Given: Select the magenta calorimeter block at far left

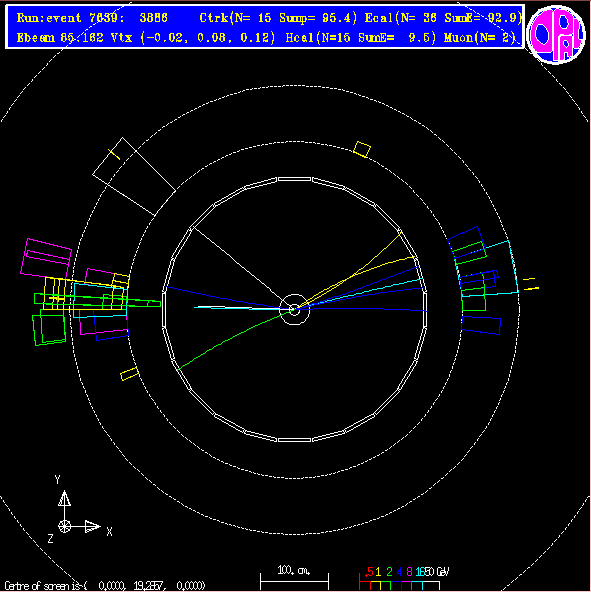Looking at the screenshot, I should 46,258.
